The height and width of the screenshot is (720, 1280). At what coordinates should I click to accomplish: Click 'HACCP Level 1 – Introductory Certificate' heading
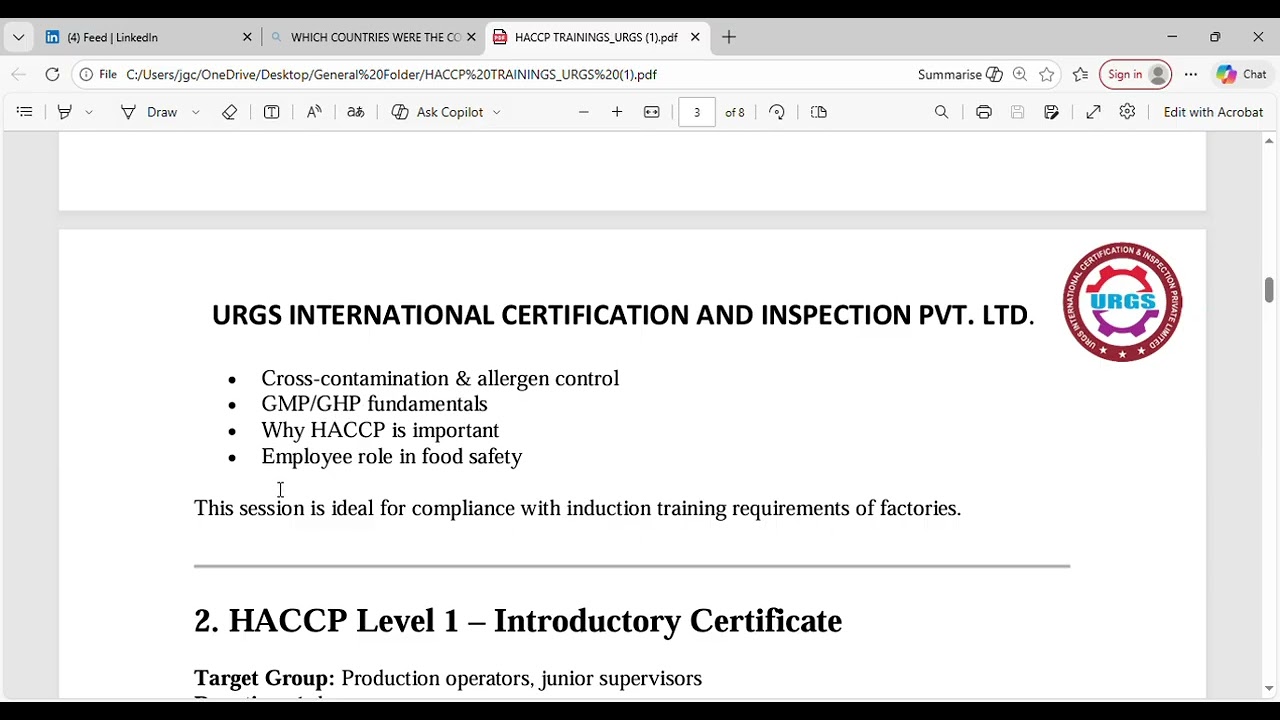(518, 621)
